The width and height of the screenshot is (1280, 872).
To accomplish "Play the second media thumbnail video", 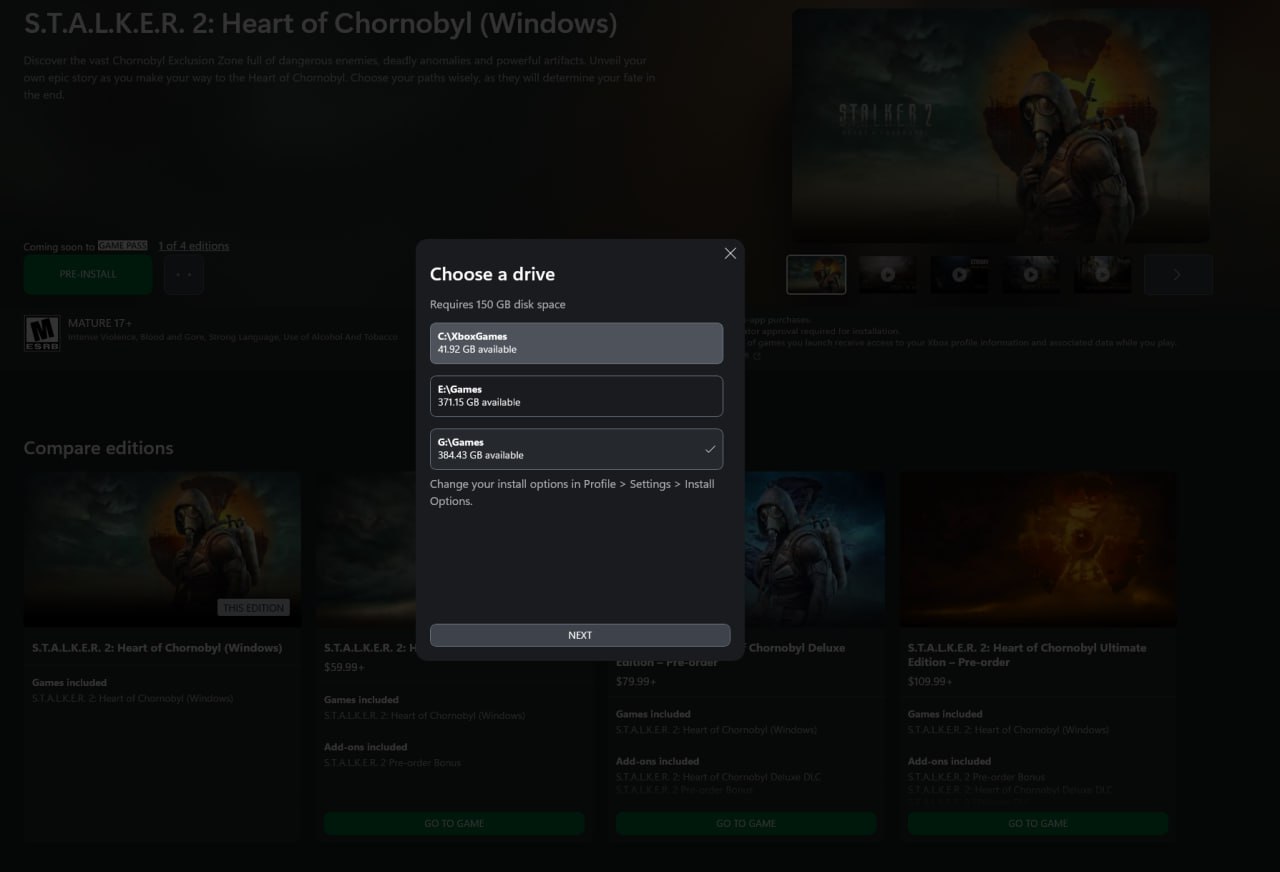I will tap(887, 274).
